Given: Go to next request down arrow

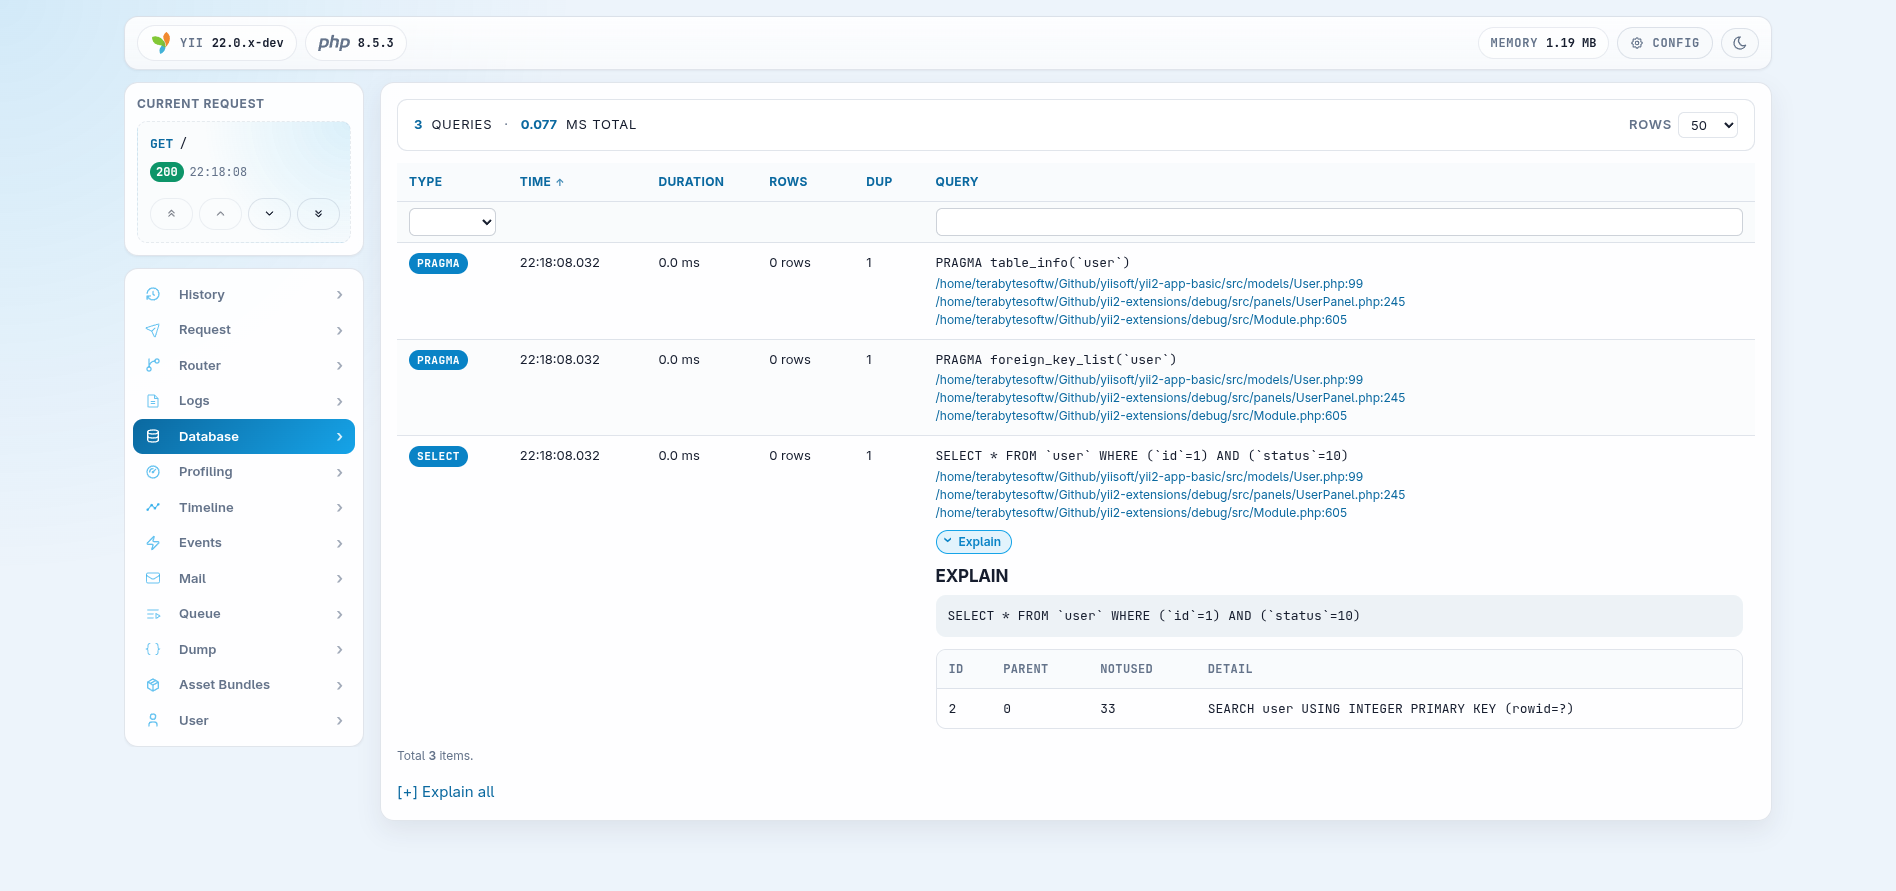Looking at the screenshot, I should [269, 214].
